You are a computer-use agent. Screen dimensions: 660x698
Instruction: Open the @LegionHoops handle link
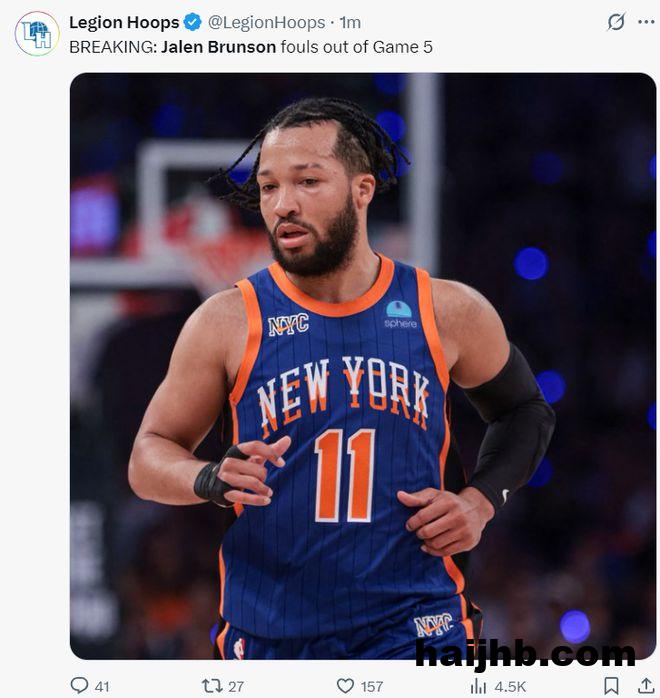267,22
